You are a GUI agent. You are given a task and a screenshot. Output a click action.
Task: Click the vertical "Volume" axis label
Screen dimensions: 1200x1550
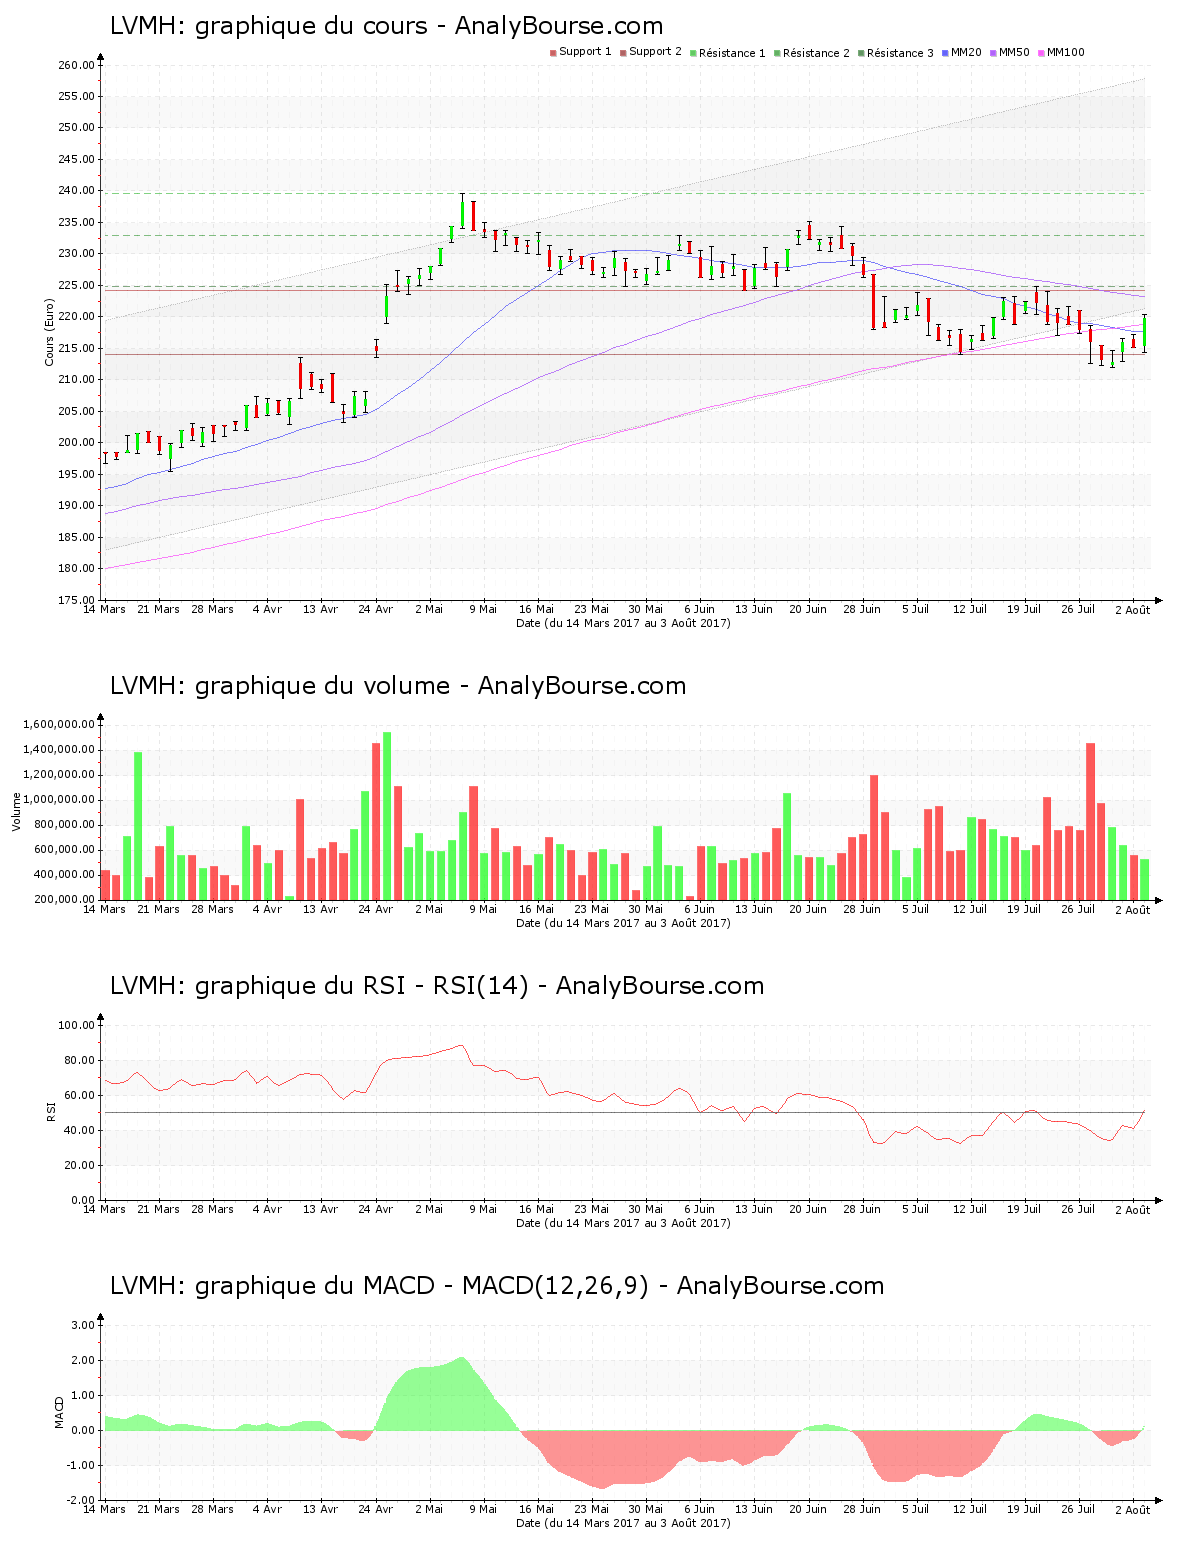16,811
